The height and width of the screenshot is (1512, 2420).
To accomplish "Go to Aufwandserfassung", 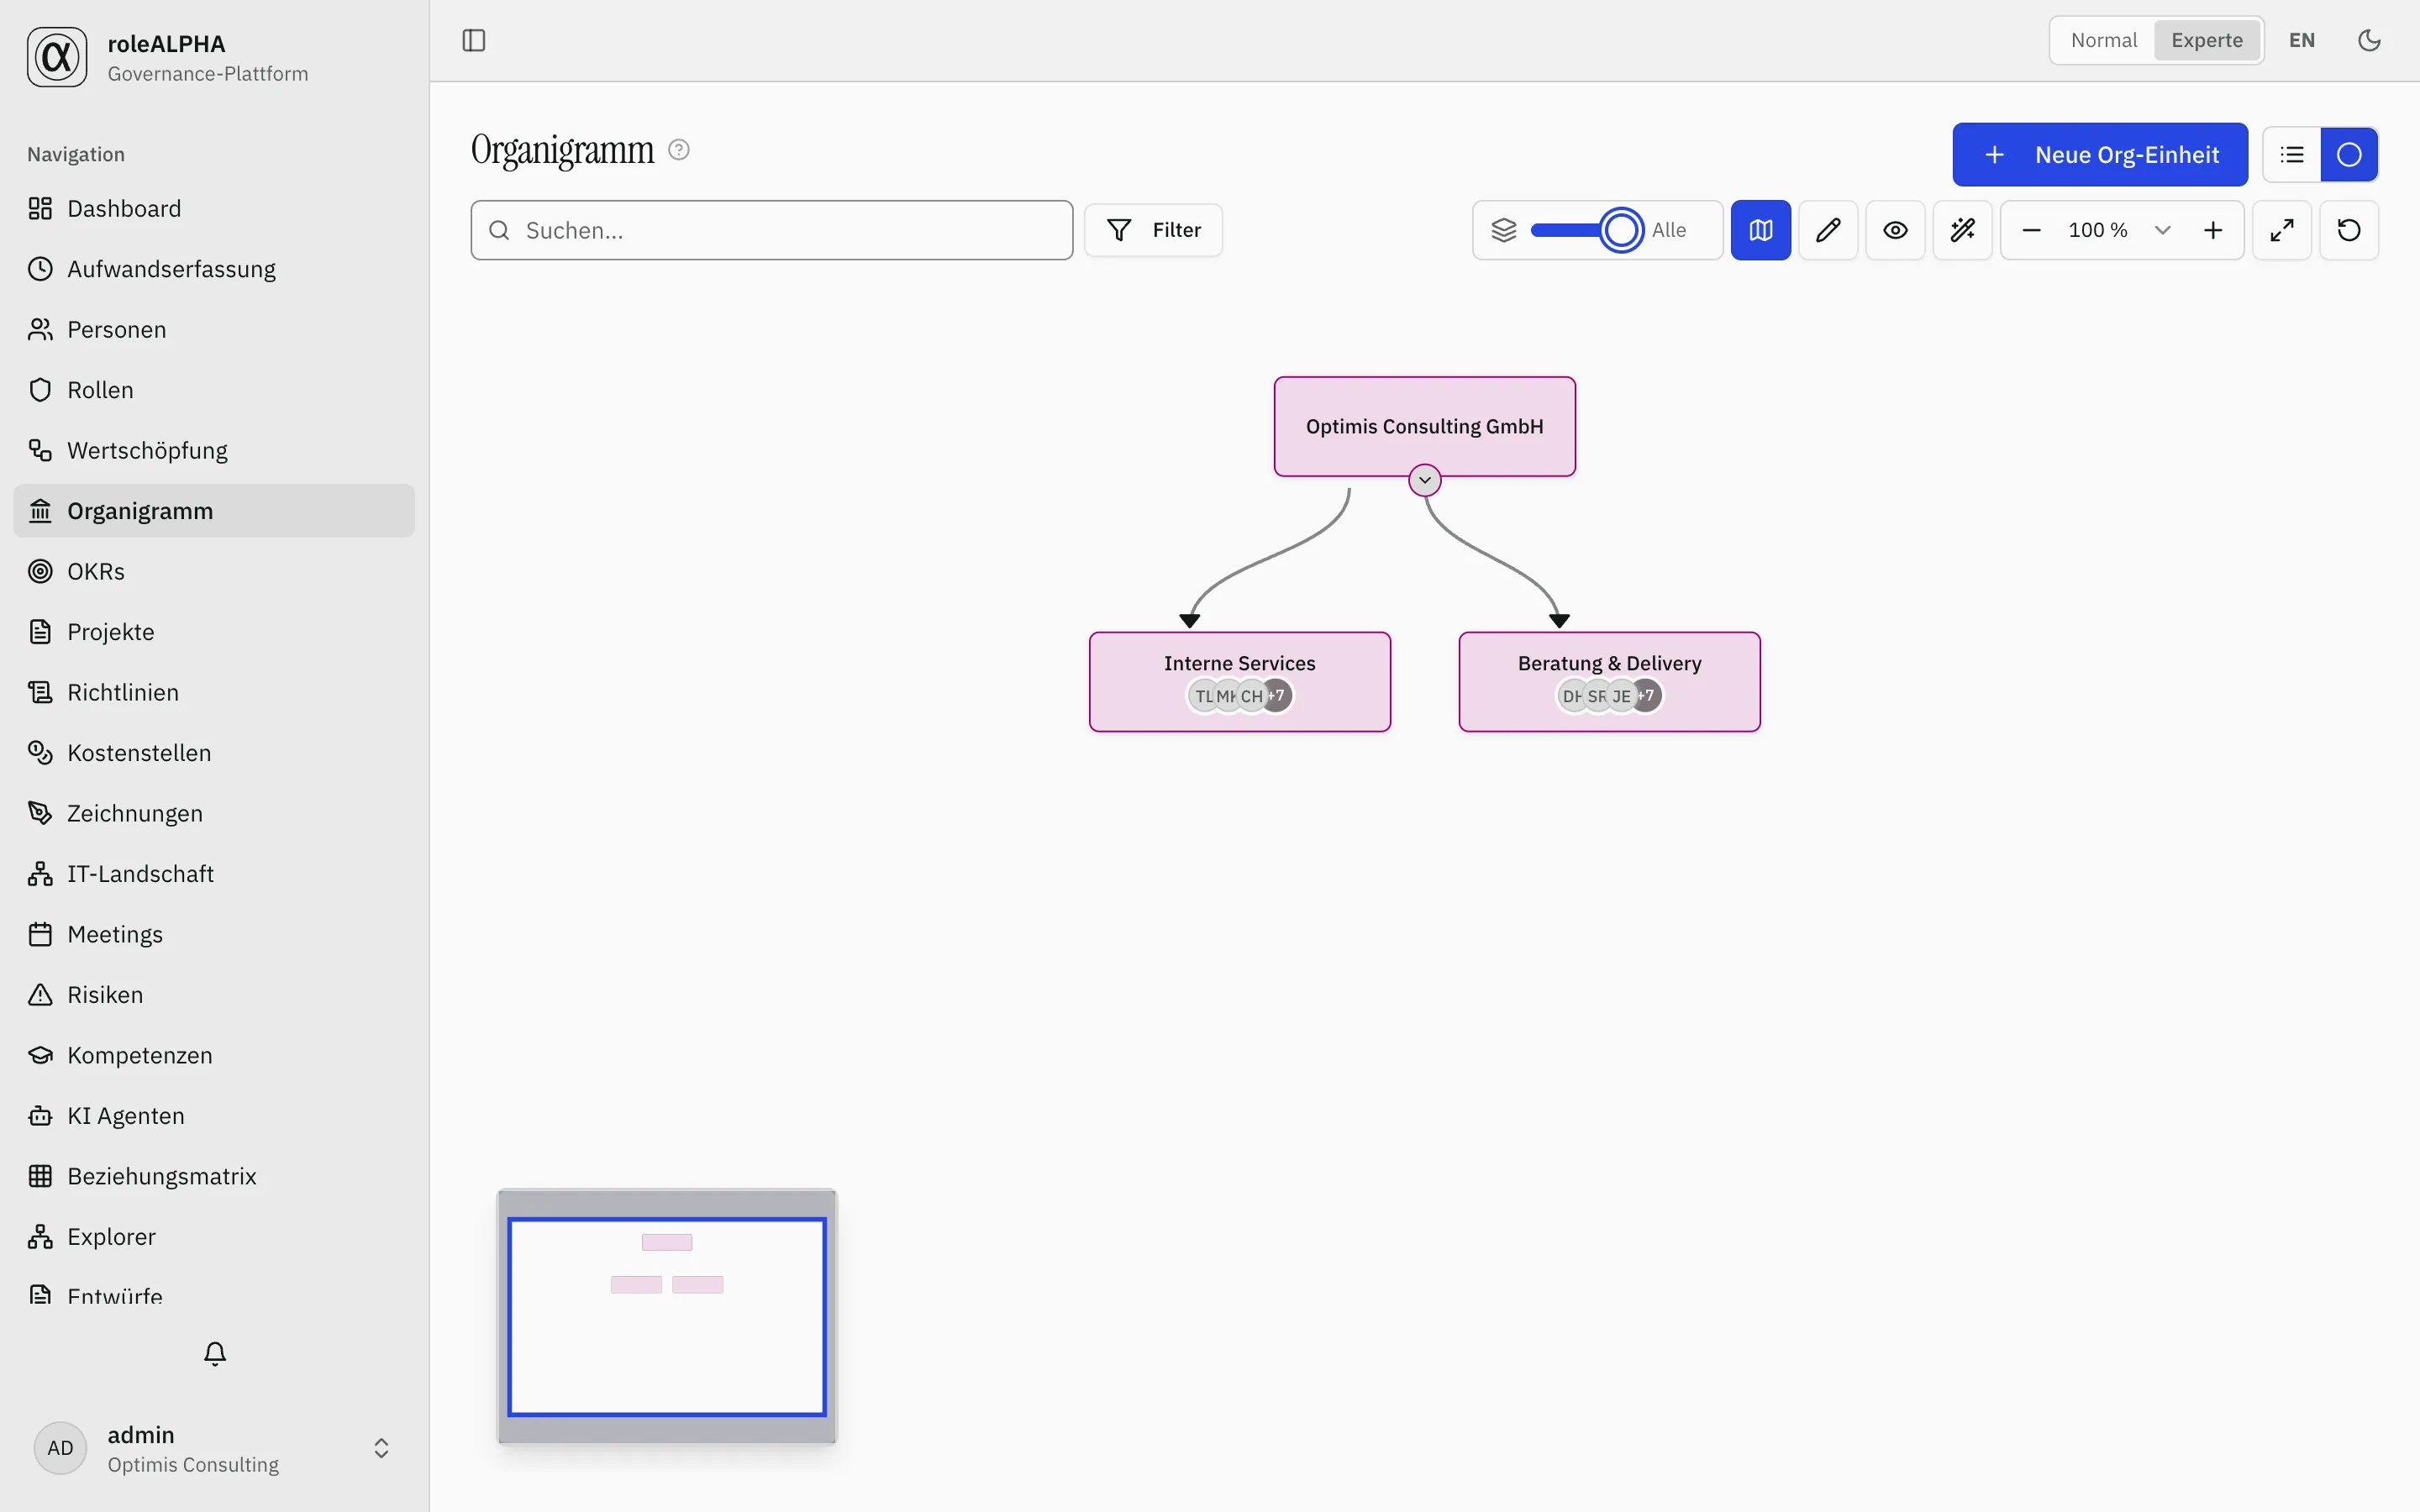I will (214, 269).
